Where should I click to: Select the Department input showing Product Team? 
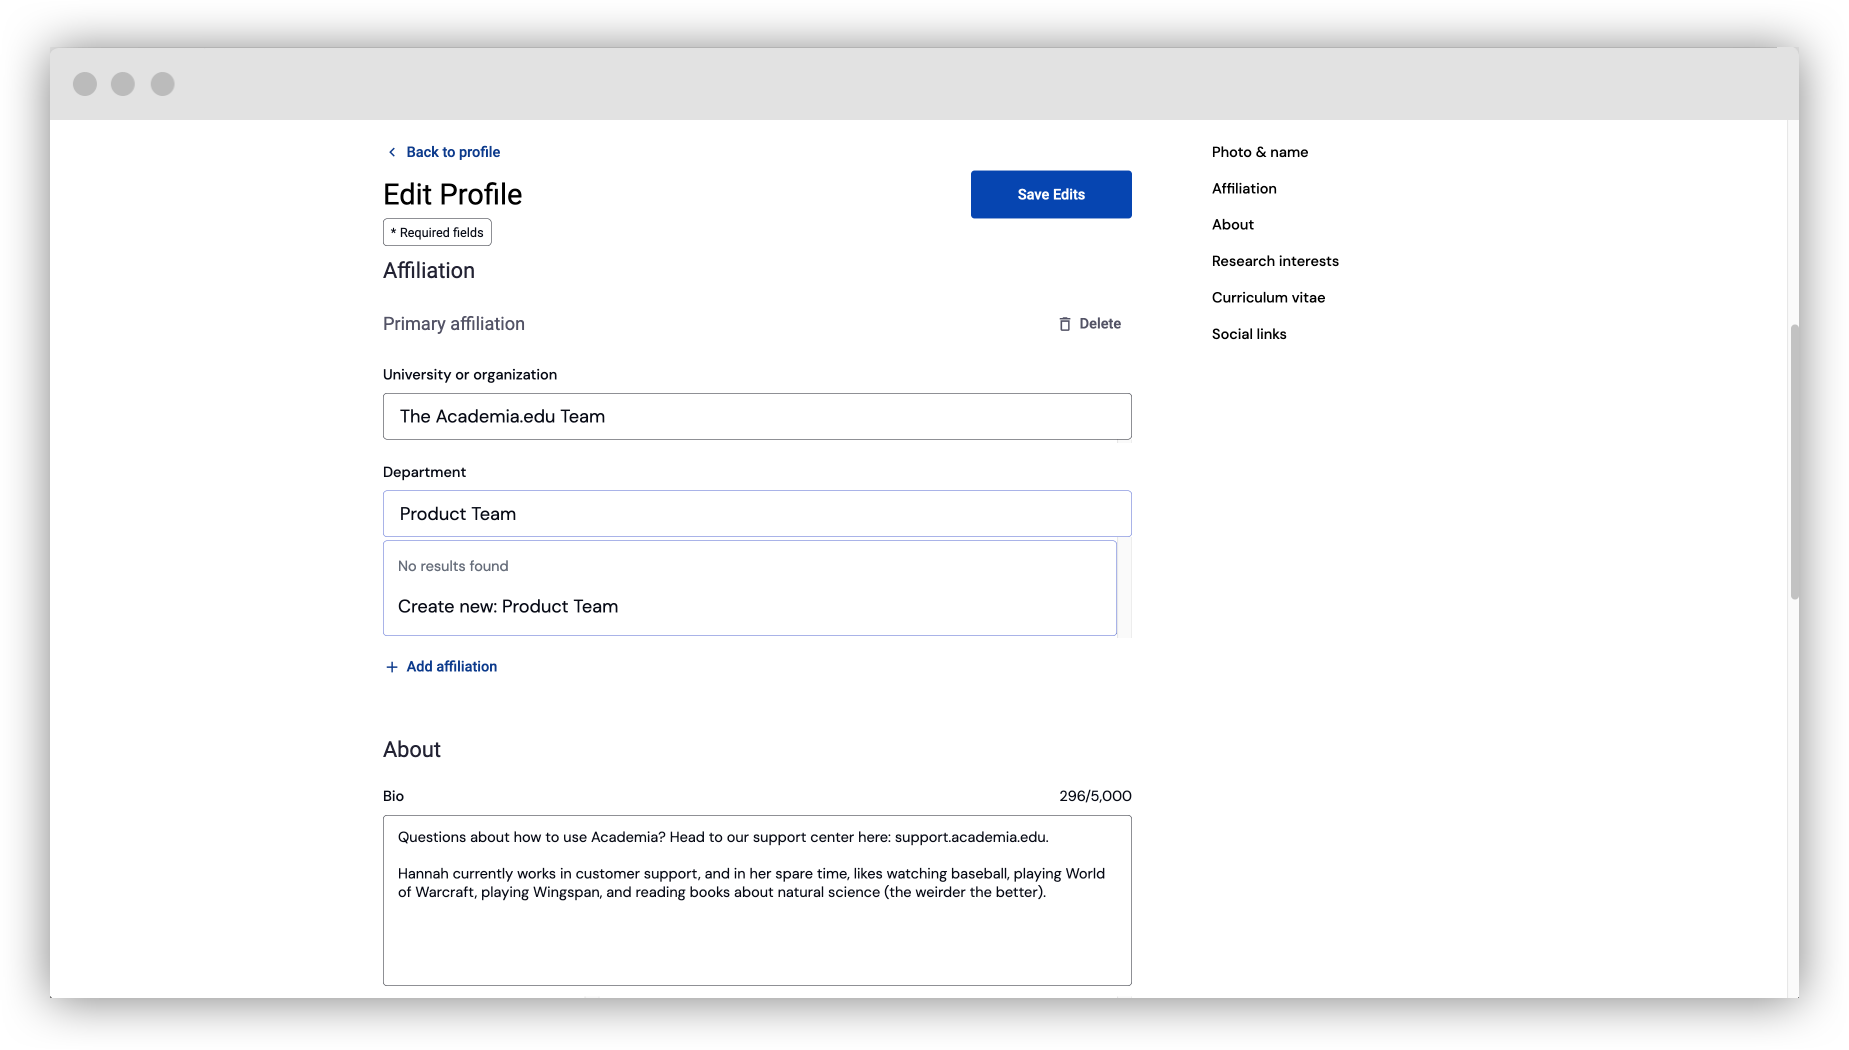(757, 513)
